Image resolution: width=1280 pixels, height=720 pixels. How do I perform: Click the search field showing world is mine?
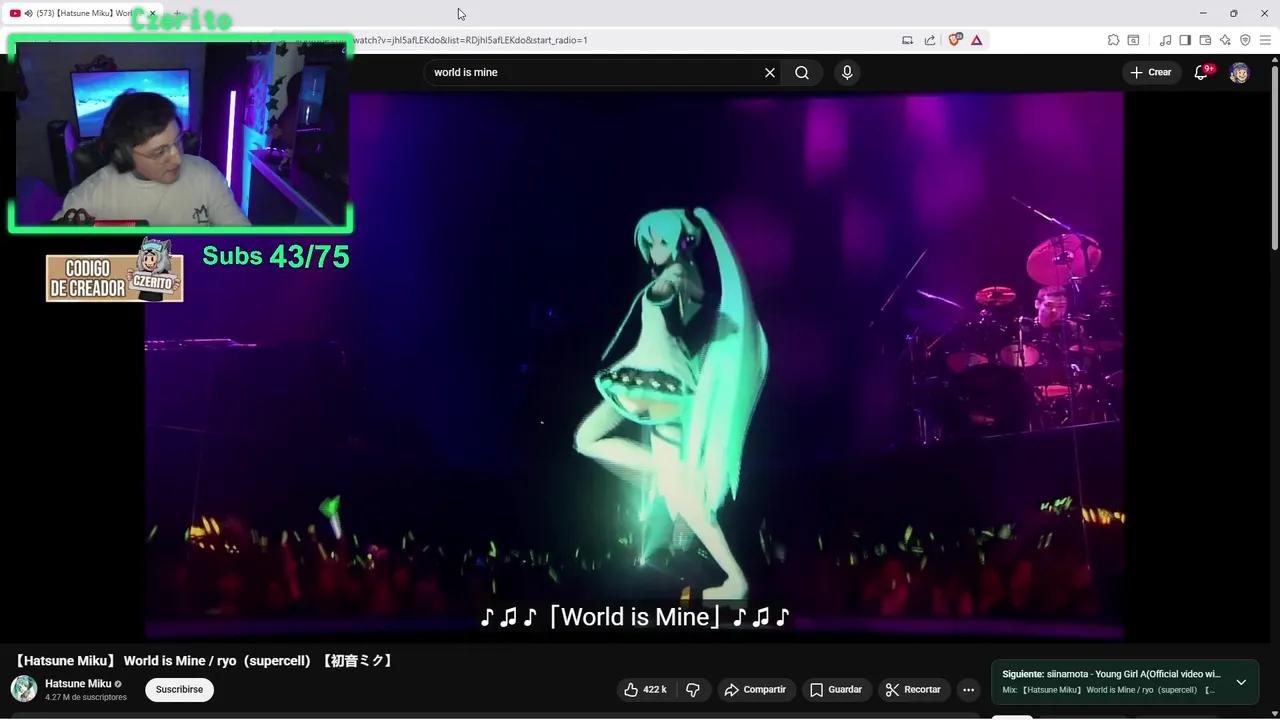pos(590,72)
